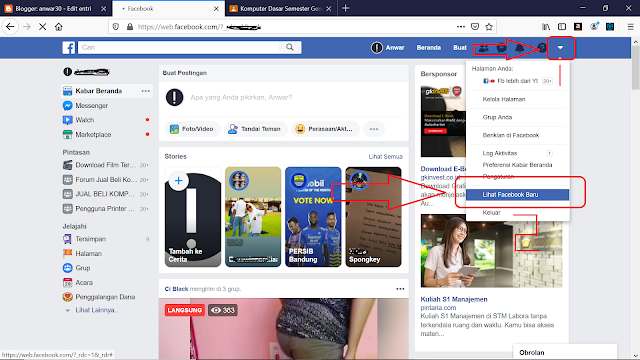Screen dimensions: 640x360
Task: Select Grup Anda menu item
Action: click(497, 117)
